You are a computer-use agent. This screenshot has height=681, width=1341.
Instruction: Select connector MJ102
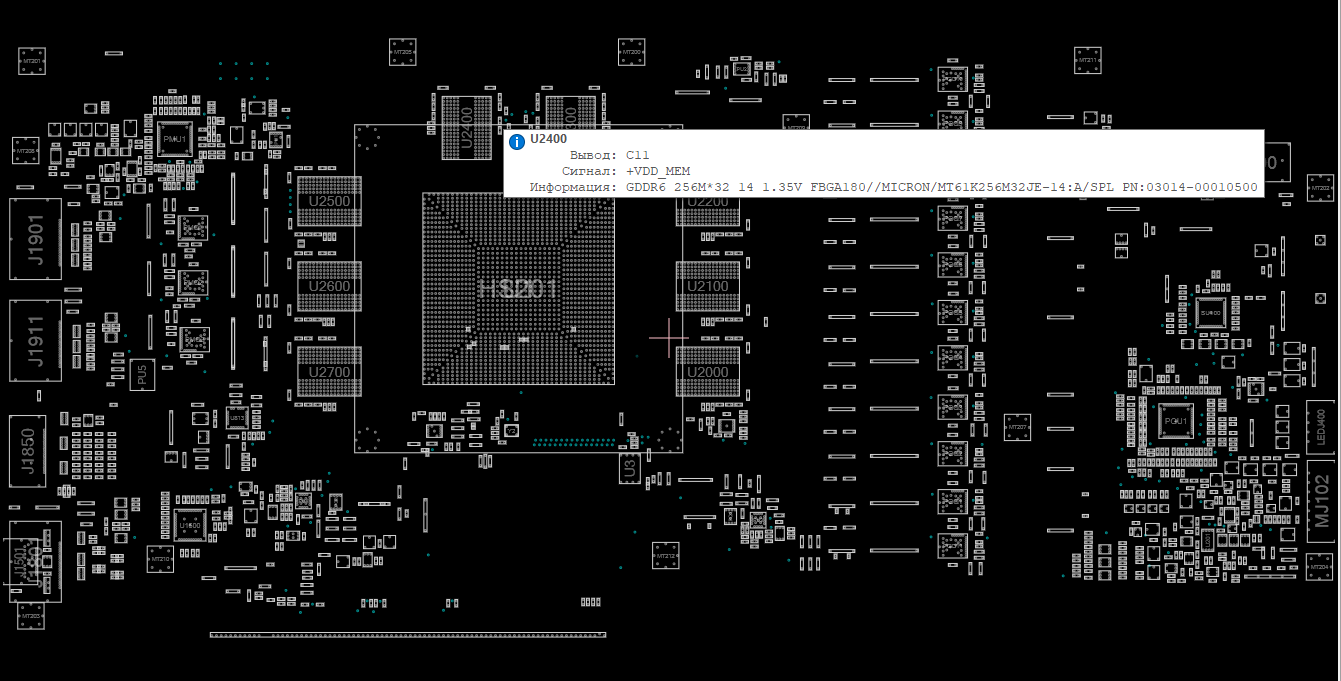[1322, 501]
